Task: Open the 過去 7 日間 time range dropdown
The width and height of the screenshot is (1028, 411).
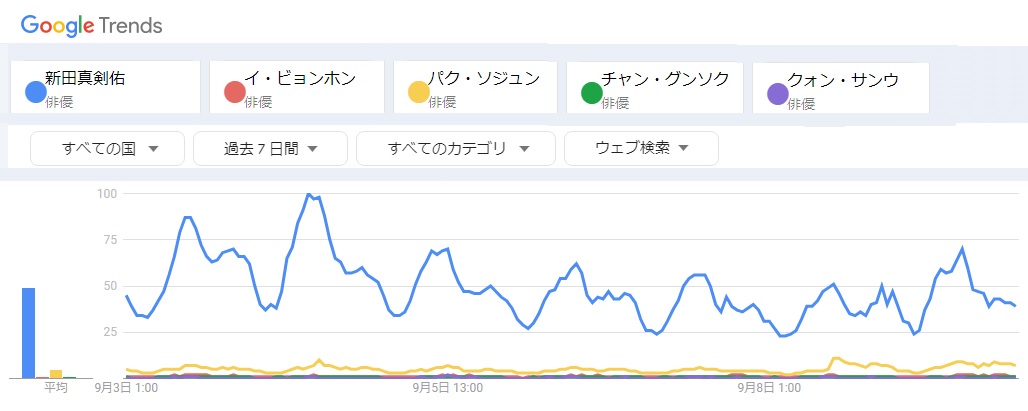Action: point(270,149)
